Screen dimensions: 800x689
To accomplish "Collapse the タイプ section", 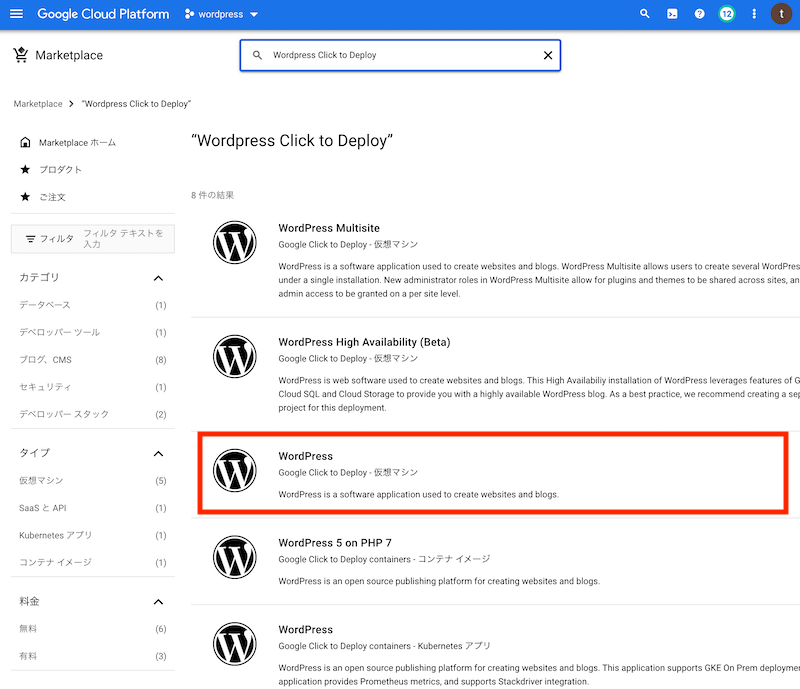I will [158, 454].
